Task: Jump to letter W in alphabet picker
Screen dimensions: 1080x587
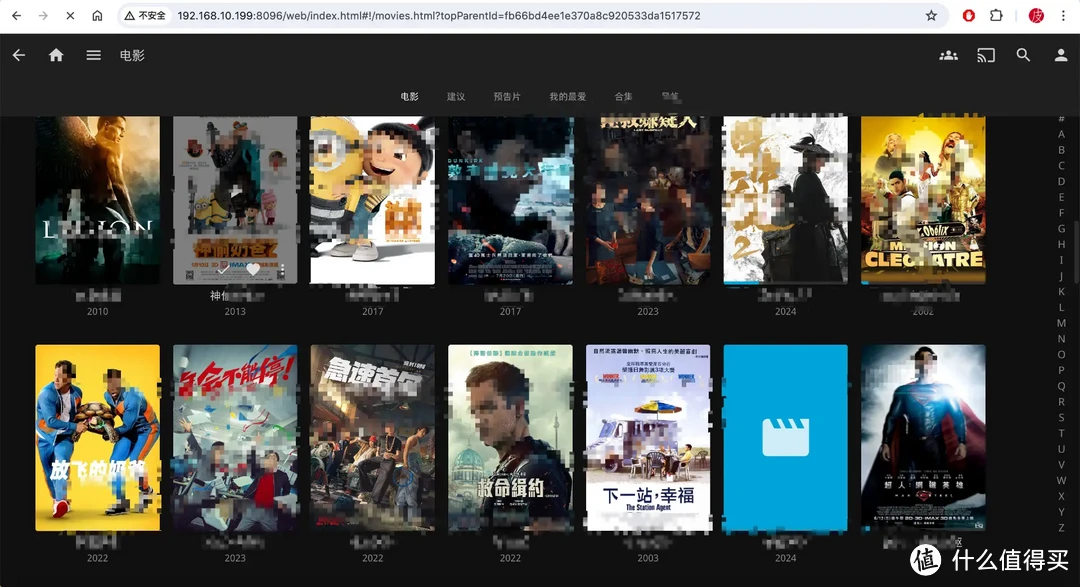Action: pos(1061,480)
